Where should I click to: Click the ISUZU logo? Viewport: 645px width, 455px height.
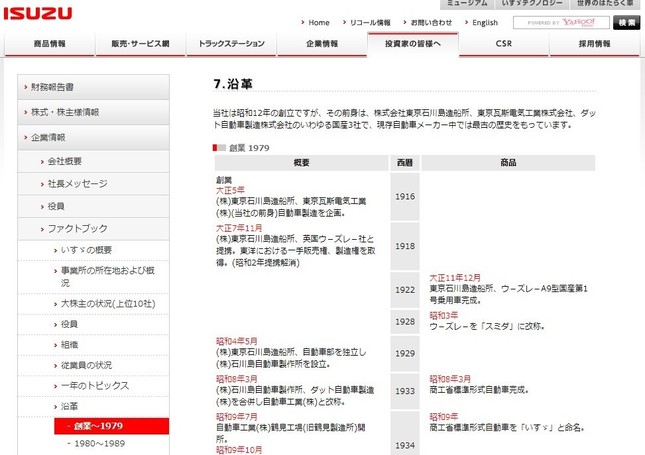point(36,13)
